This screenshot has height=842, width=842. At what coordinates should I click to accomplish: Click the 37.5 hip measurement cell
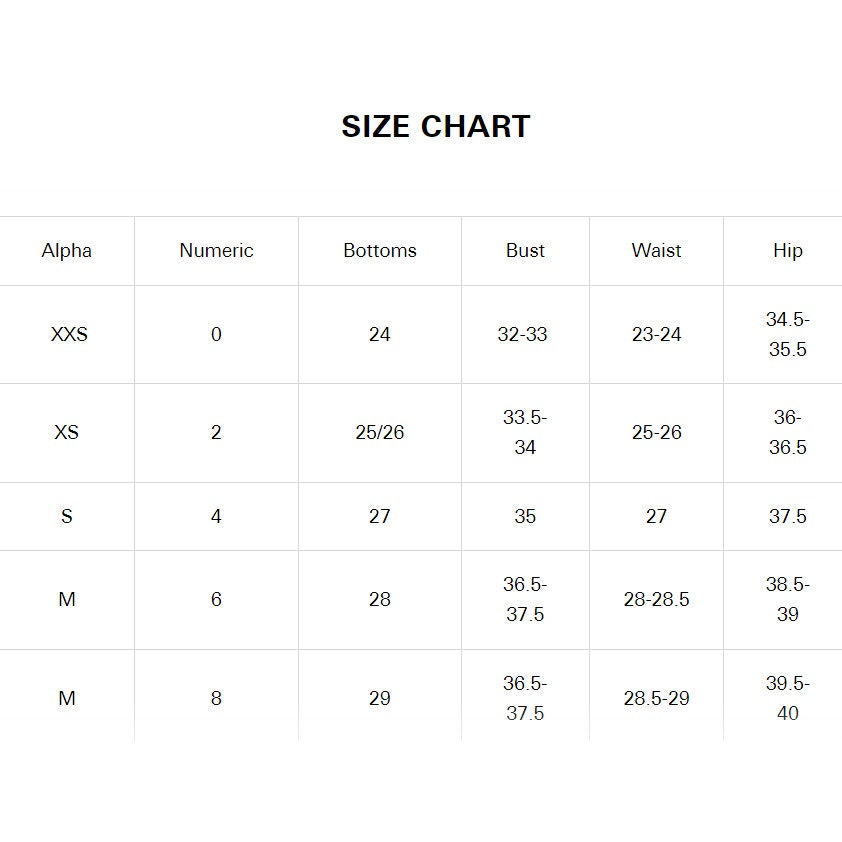click(787, 517)
